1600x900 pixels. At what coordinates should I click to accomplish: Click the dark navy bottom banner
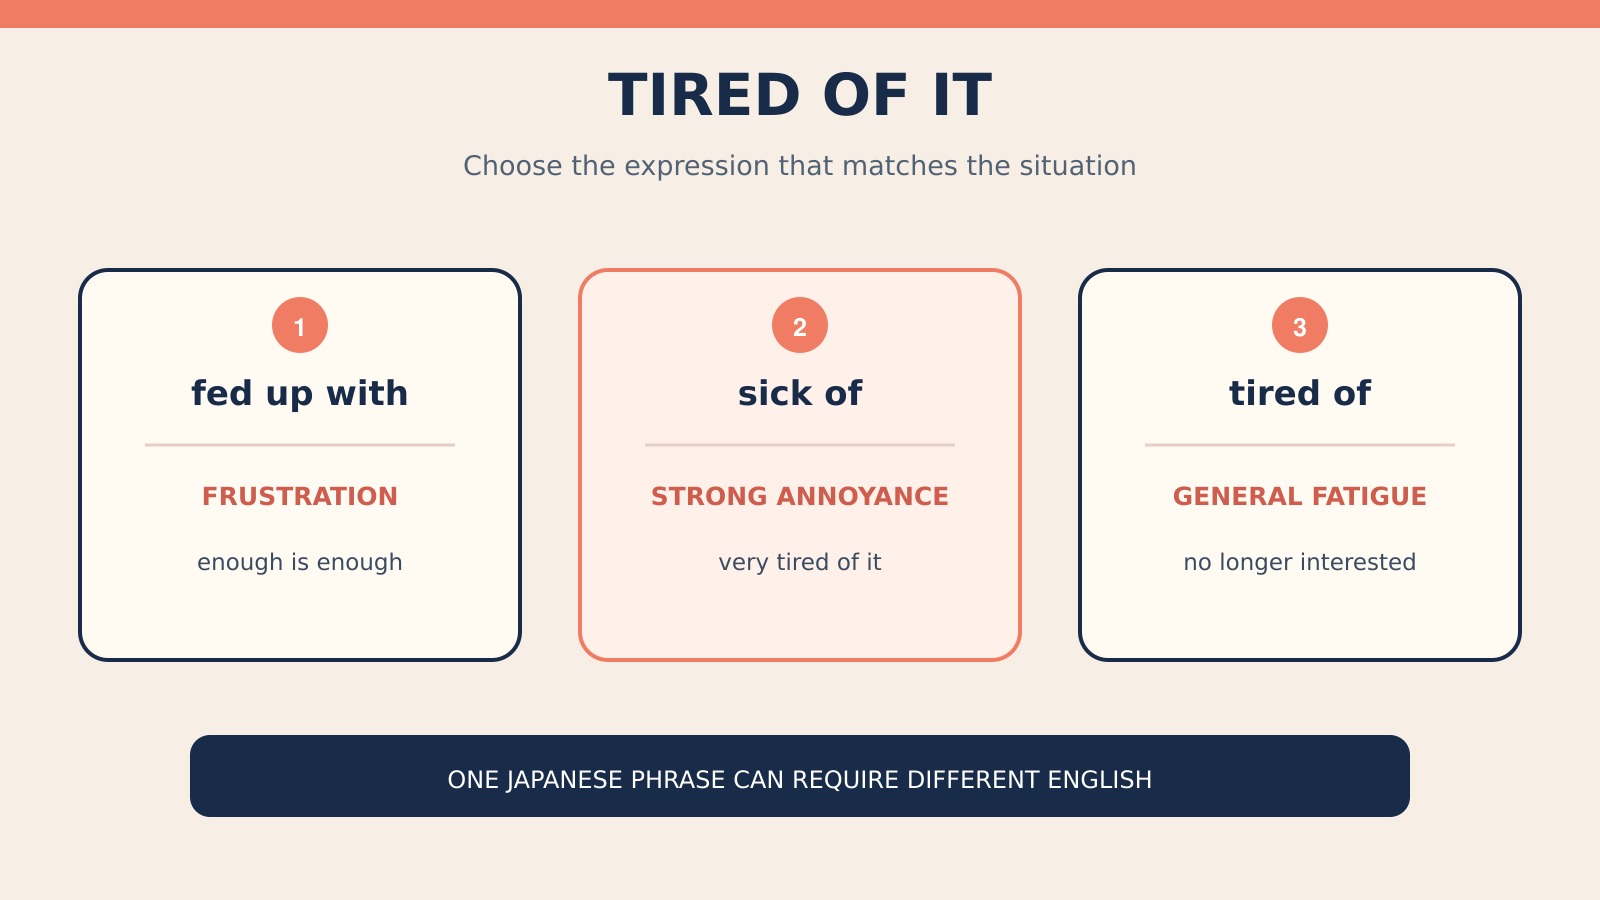(800, 776)
